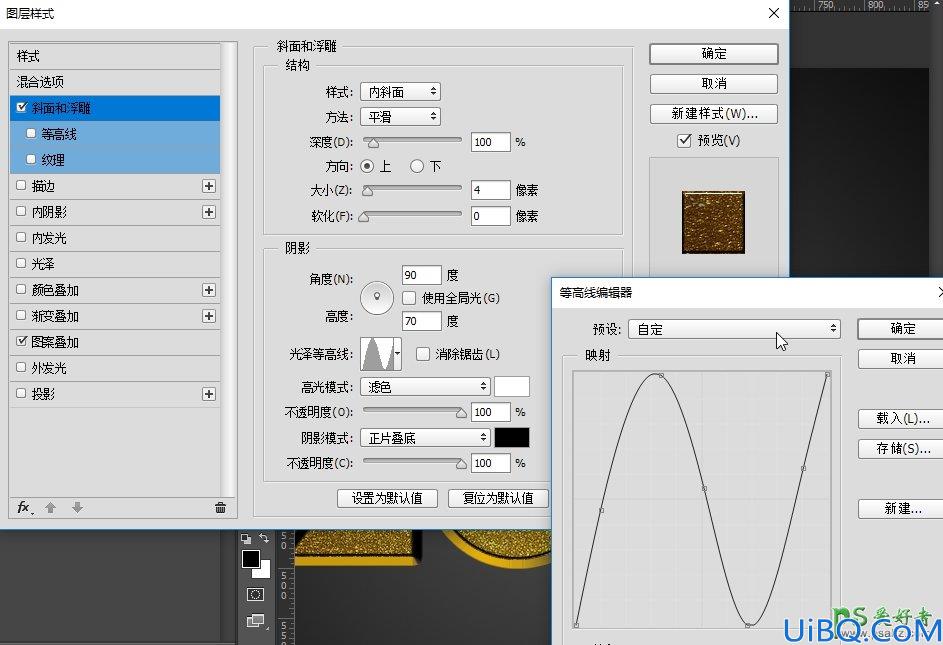Click 新建... button in contour editor
Image resolution: width=943 pixels, height=645 pixels.
click(x=902, y=508)
